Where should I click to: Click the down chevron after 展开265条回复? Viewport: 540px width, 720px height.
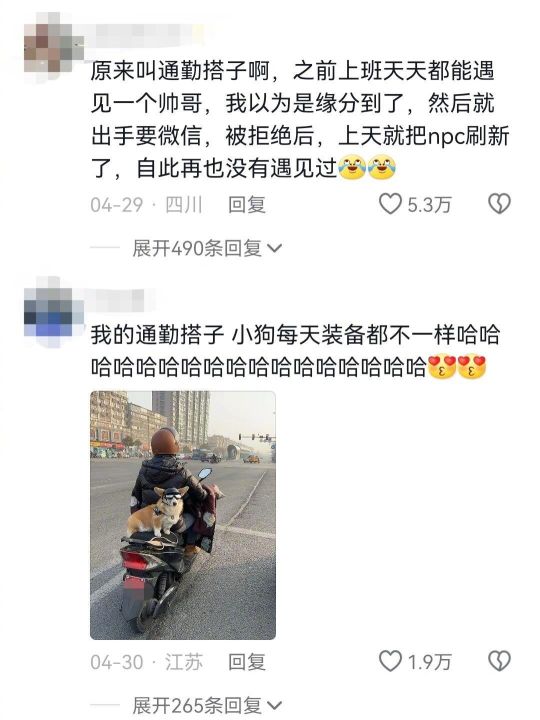pos(274,705)
